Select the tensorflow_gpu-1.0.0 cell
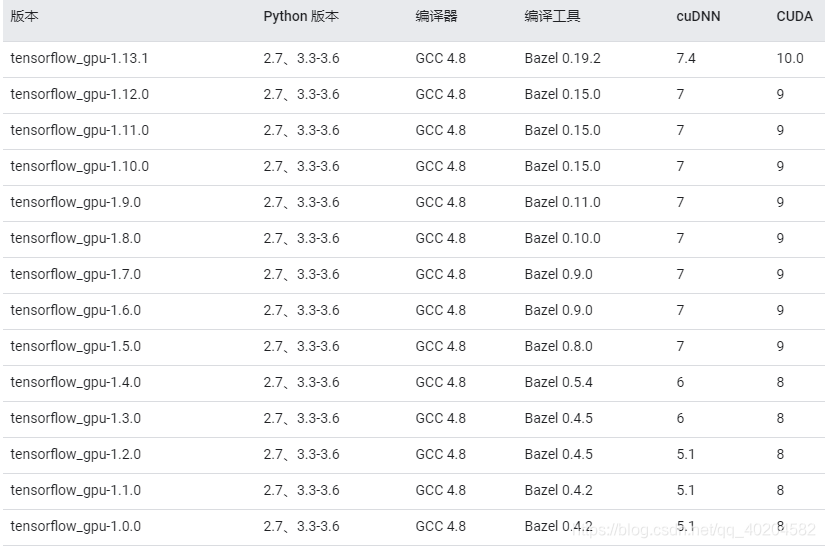Image resolution: width=825 pixels, height=548 pixels. [75, 526]
